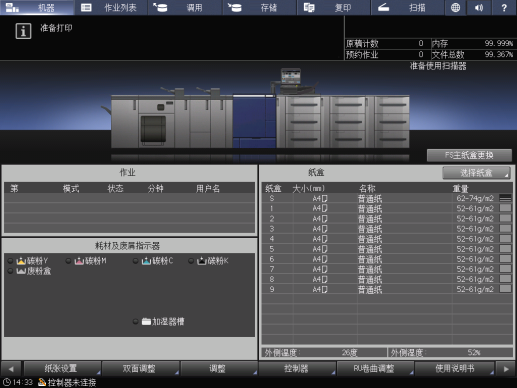This screenshot has height=388, width=517.
Task: Open the 机器 (Machine) tab
Action: coord(37,7)
